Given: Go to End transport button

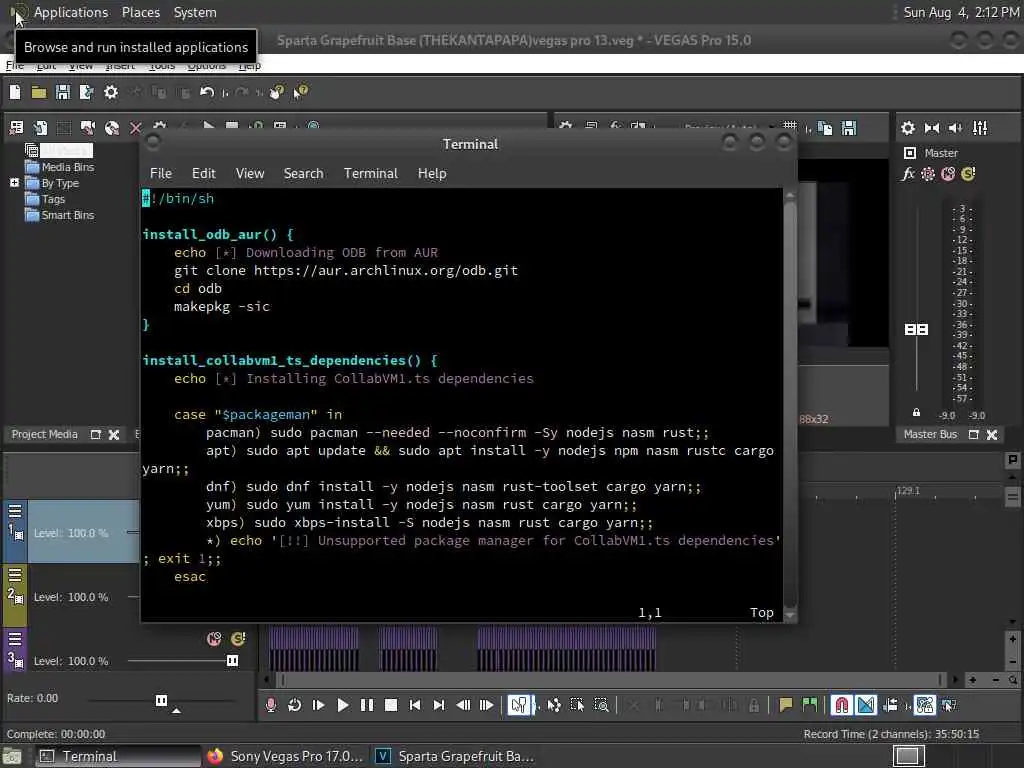Looking at the screenshot, I should click(439, 705).
